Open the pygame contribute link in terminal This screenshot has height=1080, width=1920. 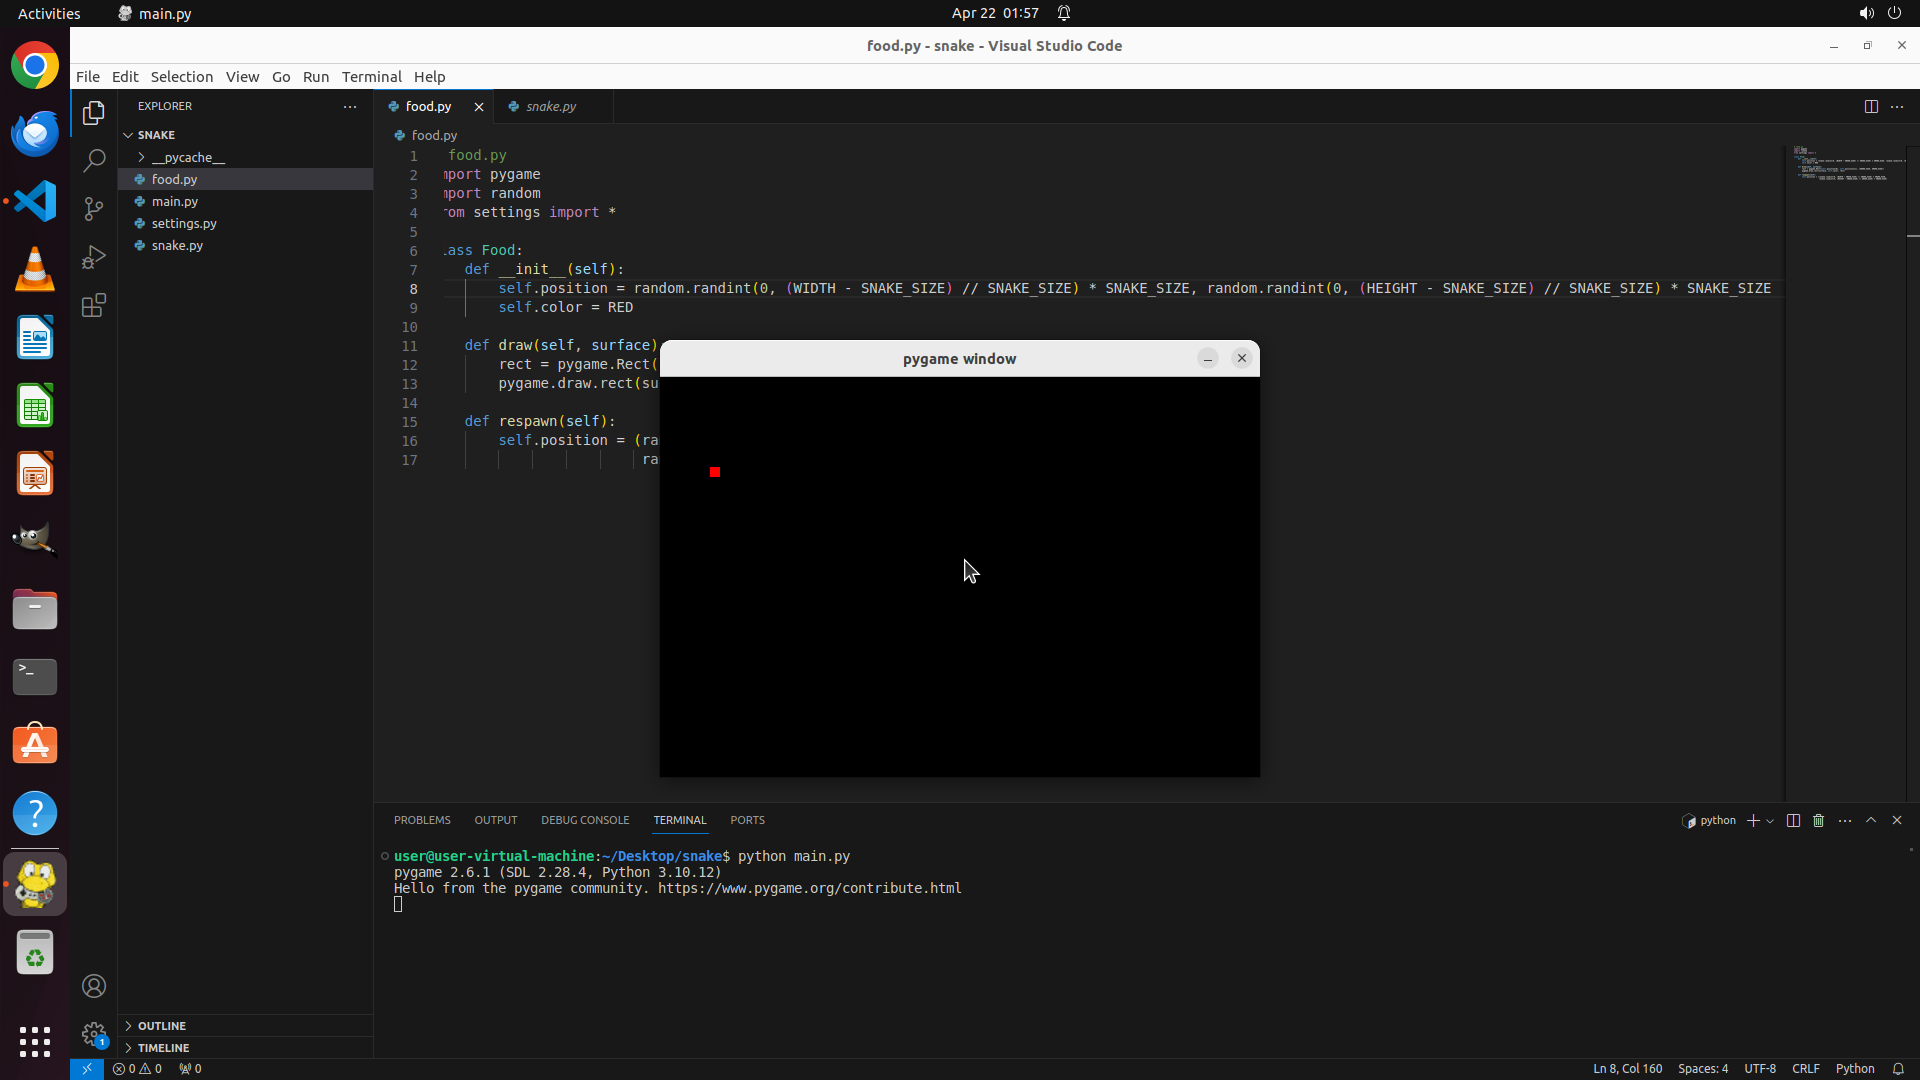pyautogui.click(x=809, y=888)
